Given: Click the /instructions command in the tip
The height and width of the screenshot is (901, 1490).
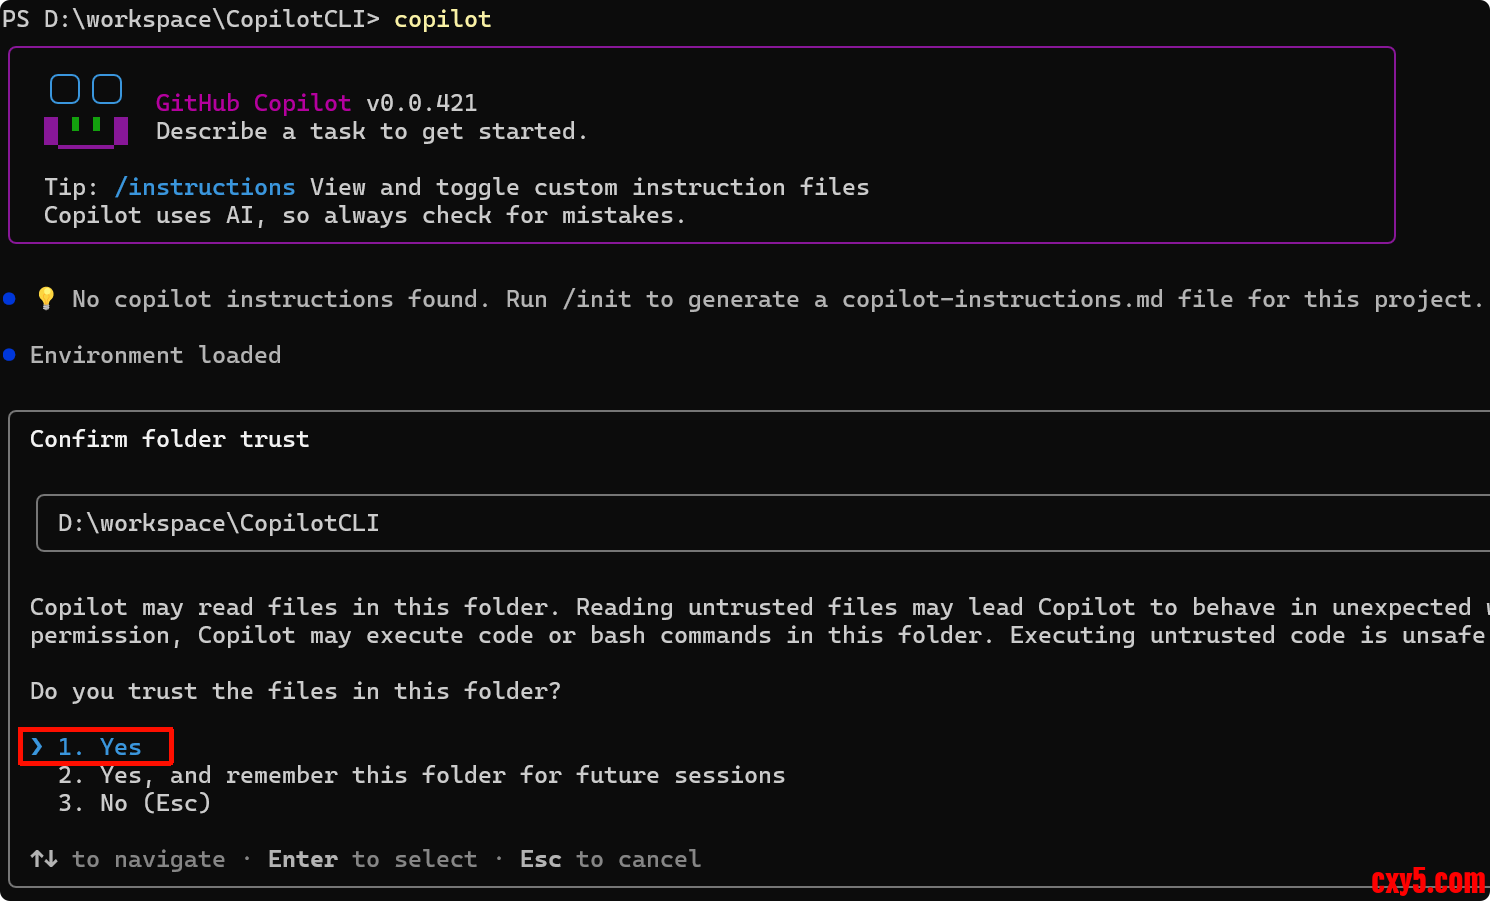Looking at the screenshot, I should pyautogui.click(x=205, y=187).
